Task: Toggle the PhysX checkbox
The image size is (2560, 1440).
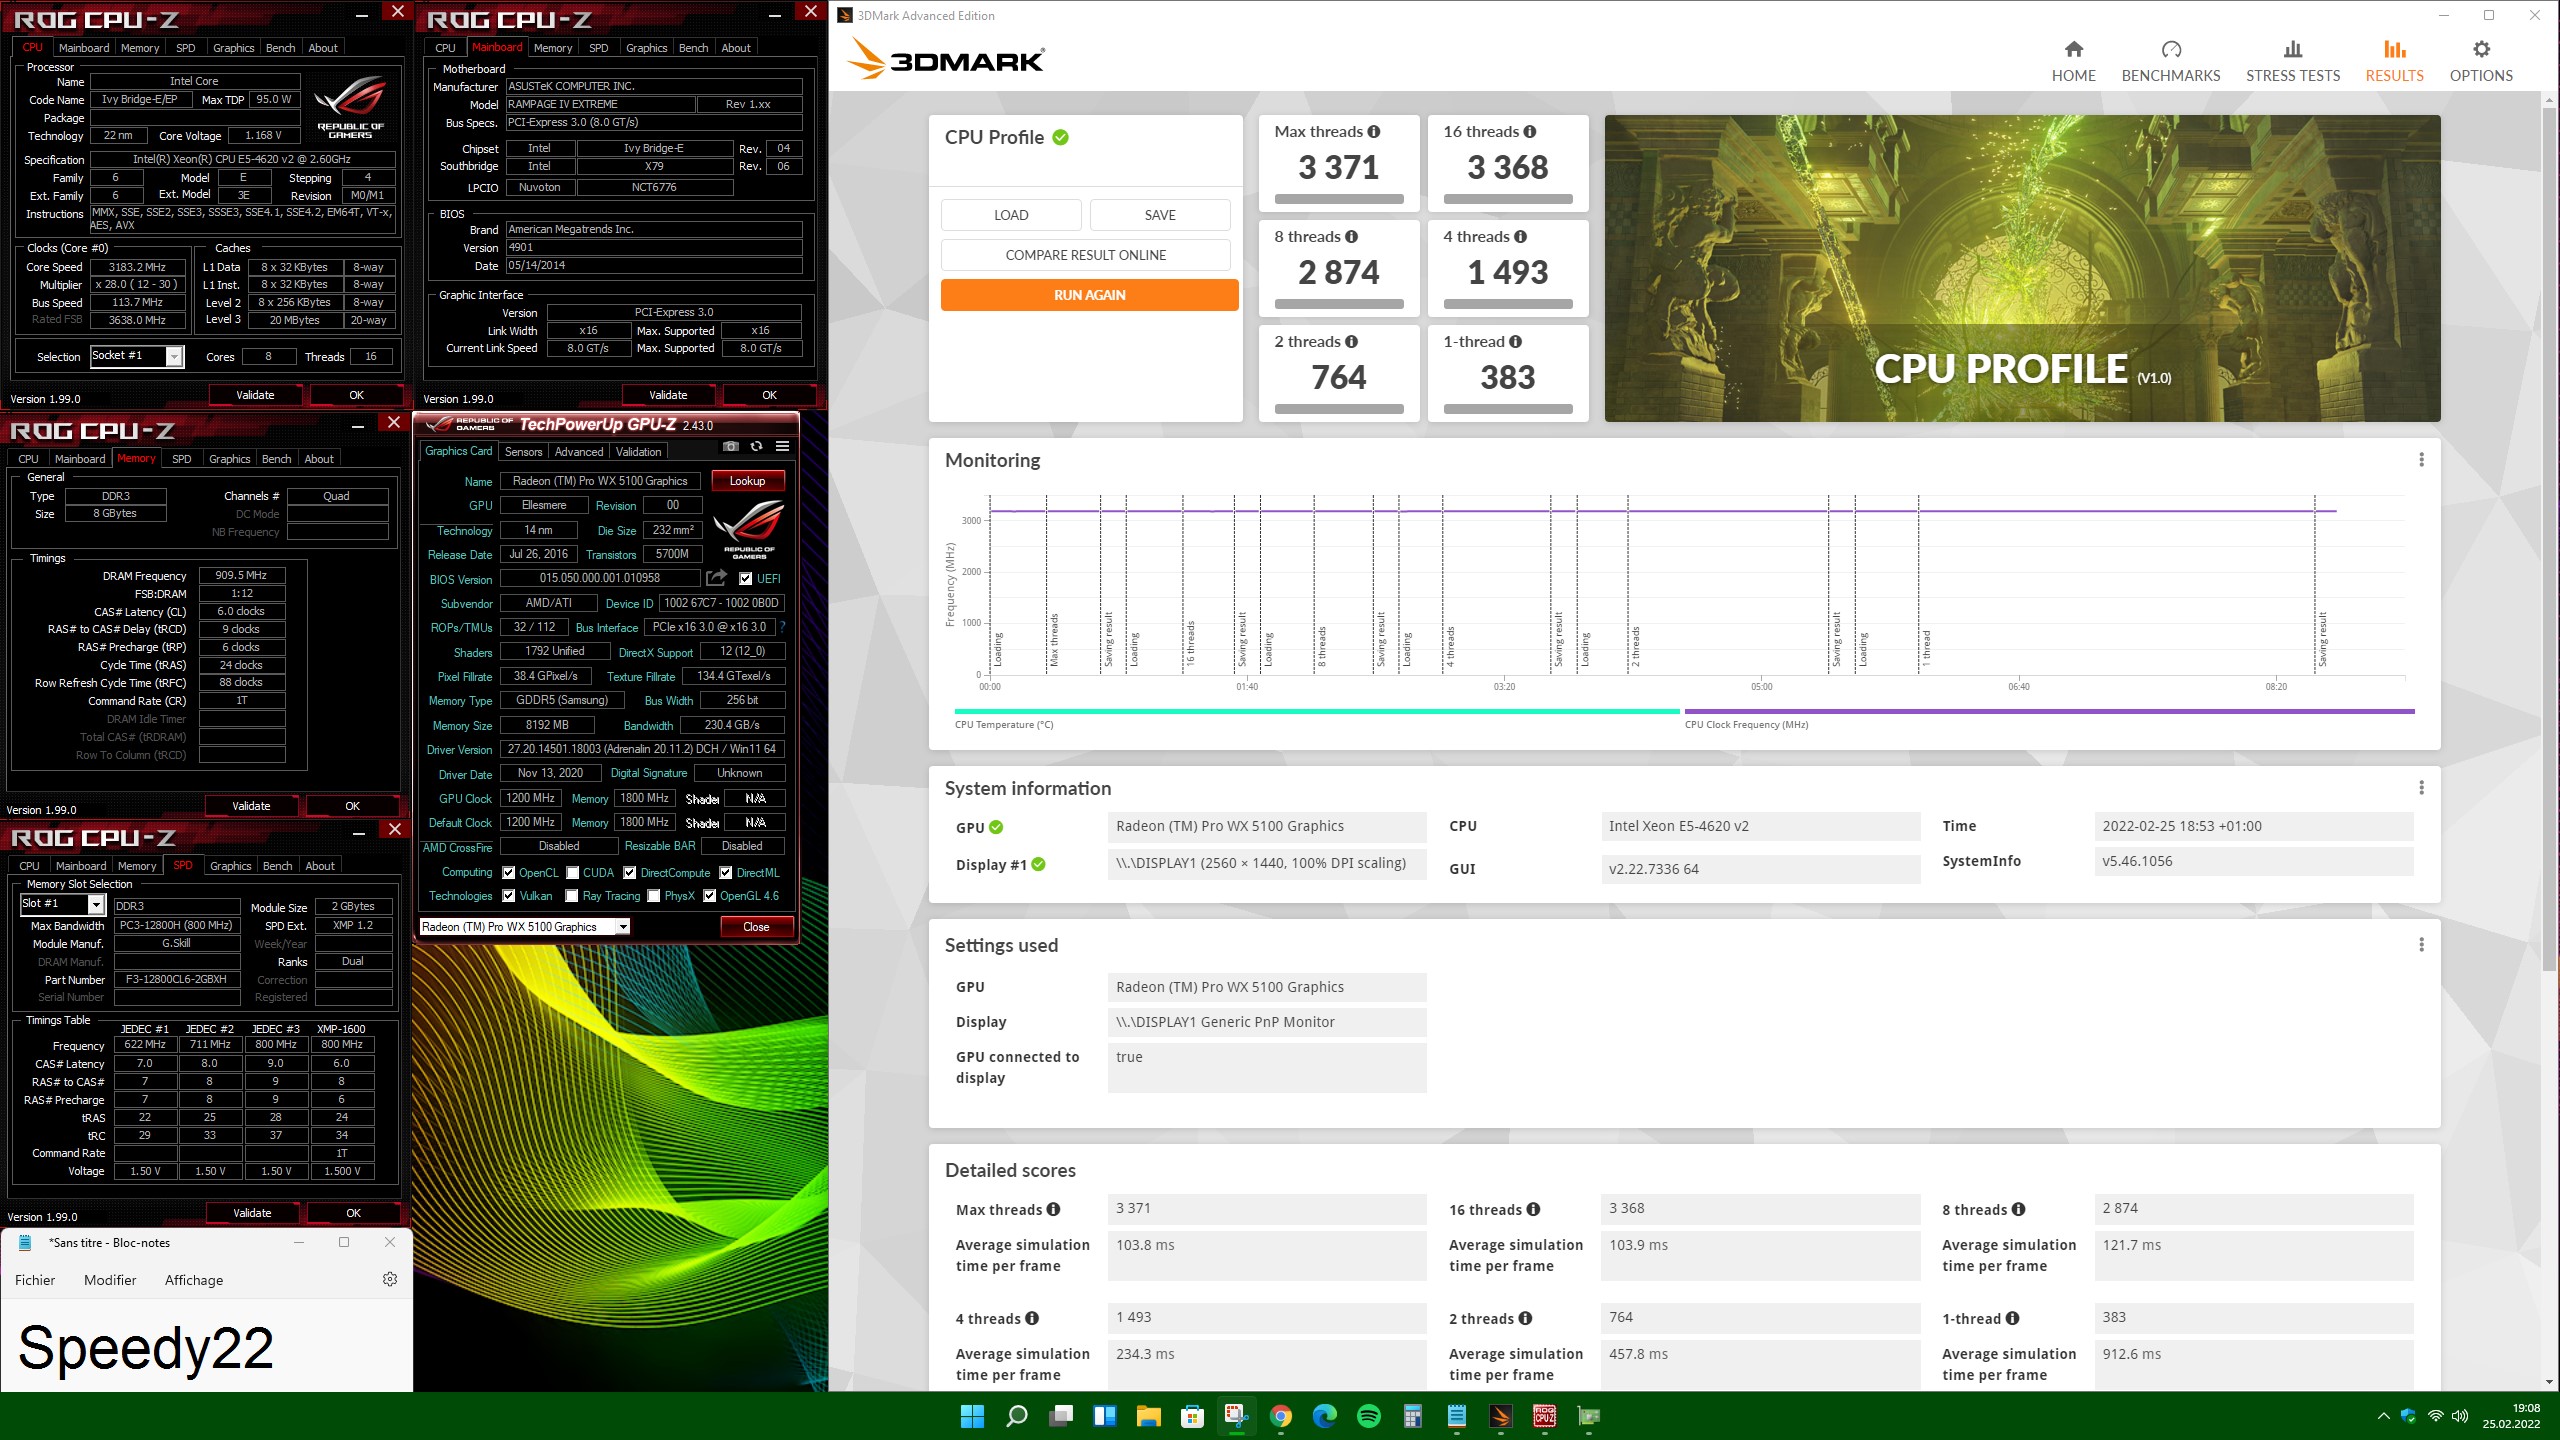Action: 654,896
